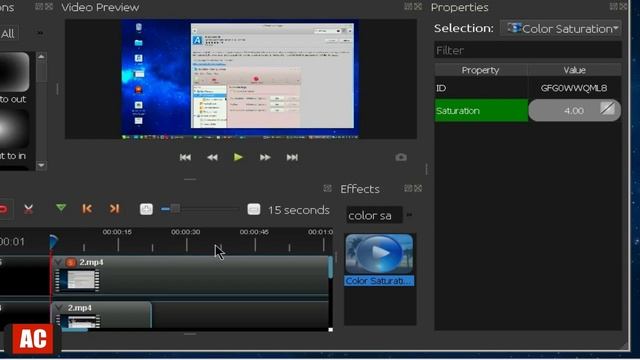This screenshot has height=360, width=640.
Task: Click the Video Preview title
Action: (100, 7)
